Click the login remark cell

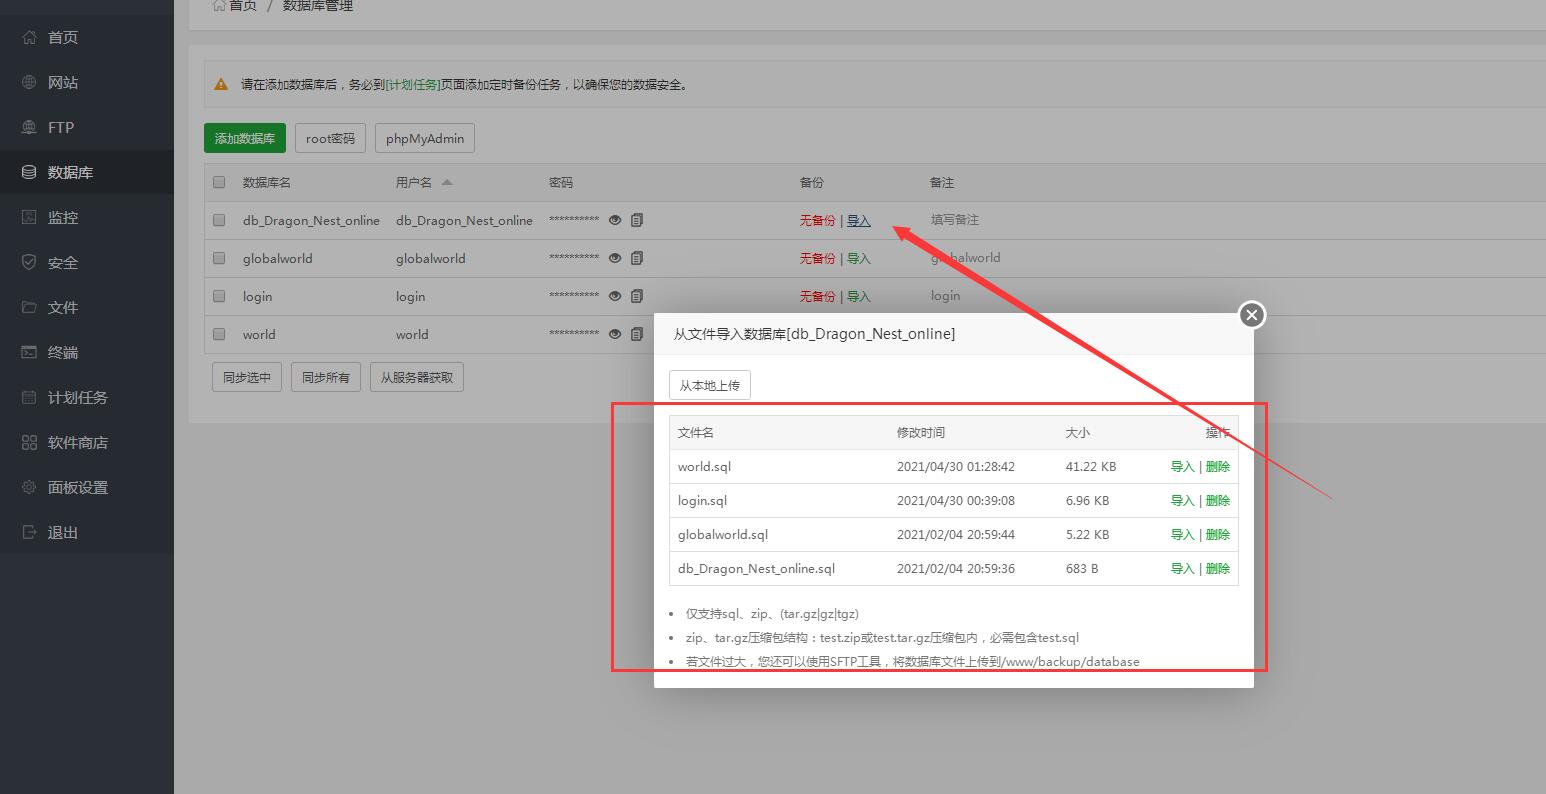pyautogui.click(x=945, y=296)
